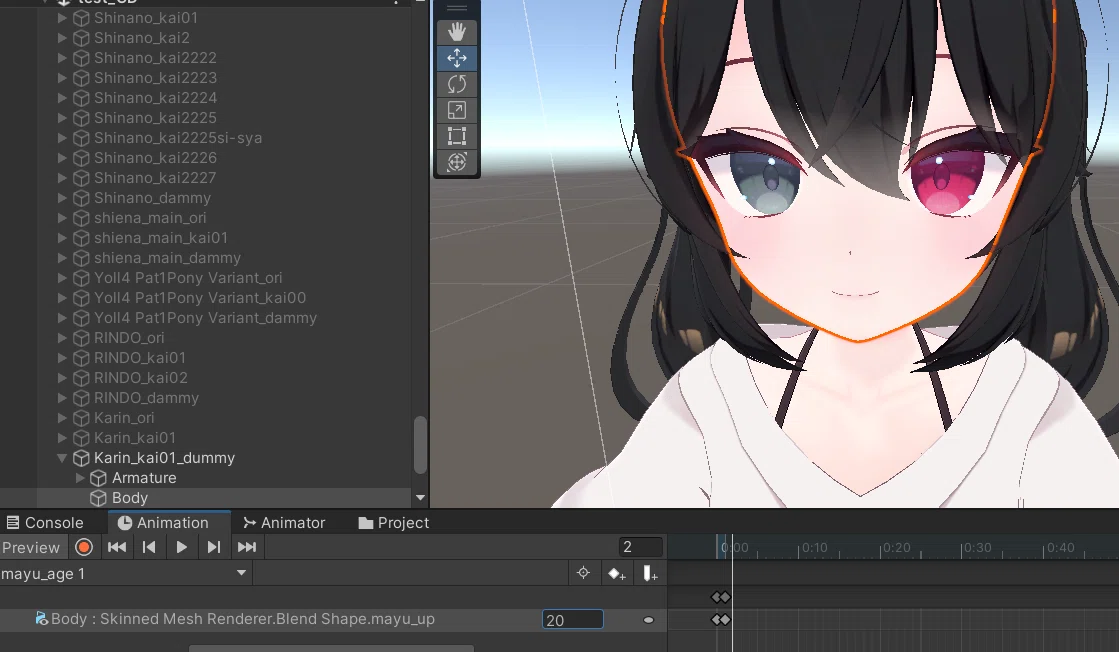The width and height of the screenshot is (1119, 652).
Task: Expand the RINDO_ori object
Action: (62, 337)
